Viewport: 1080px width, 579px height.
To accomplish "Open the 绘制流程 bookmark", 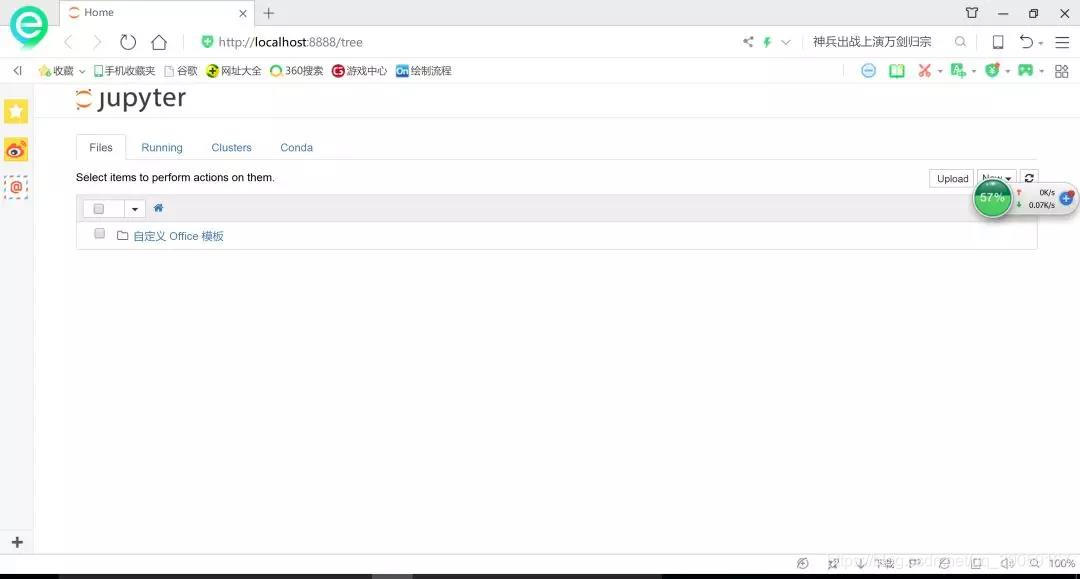I will click(424, 71).
